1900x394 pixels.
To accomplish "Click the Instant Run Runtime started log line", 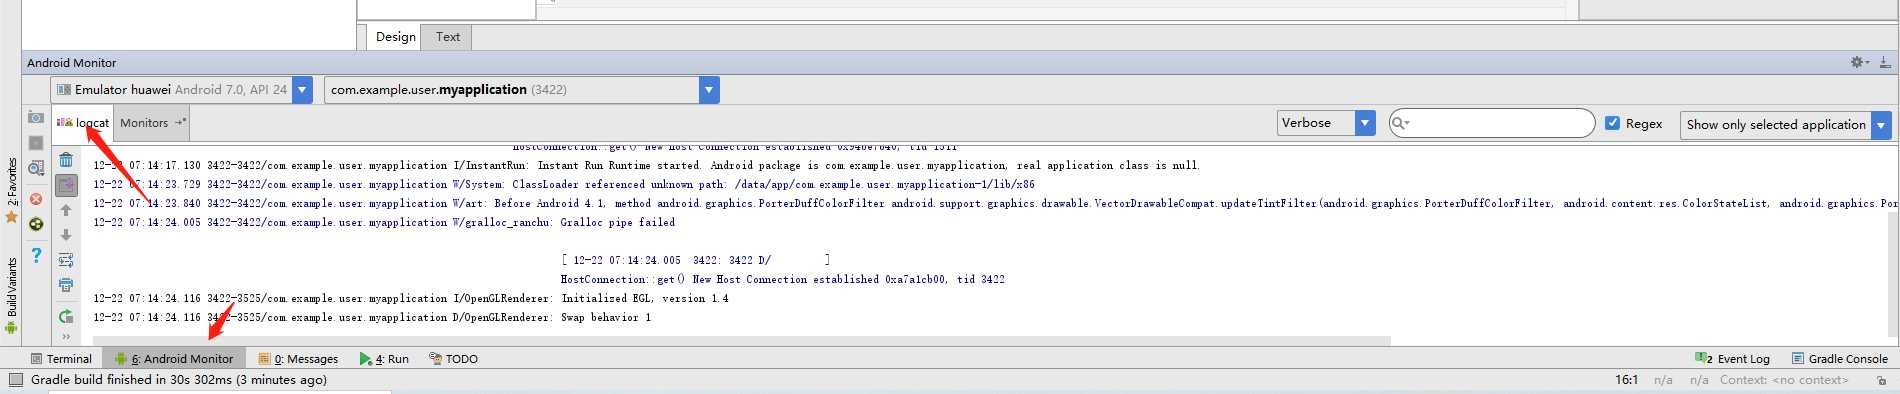I will (x=646, y=166).
